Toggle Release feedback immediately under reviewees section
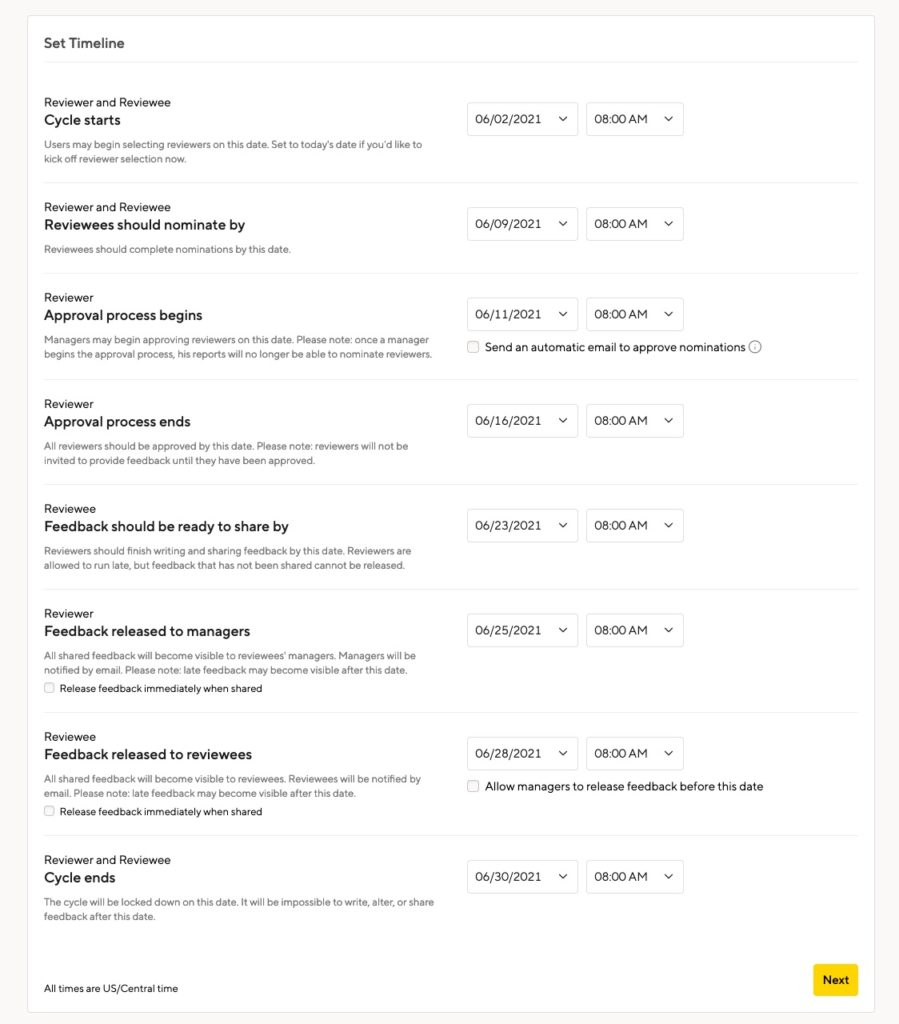899x1024 pixels. pyautogui.click(x=49, y=811)
